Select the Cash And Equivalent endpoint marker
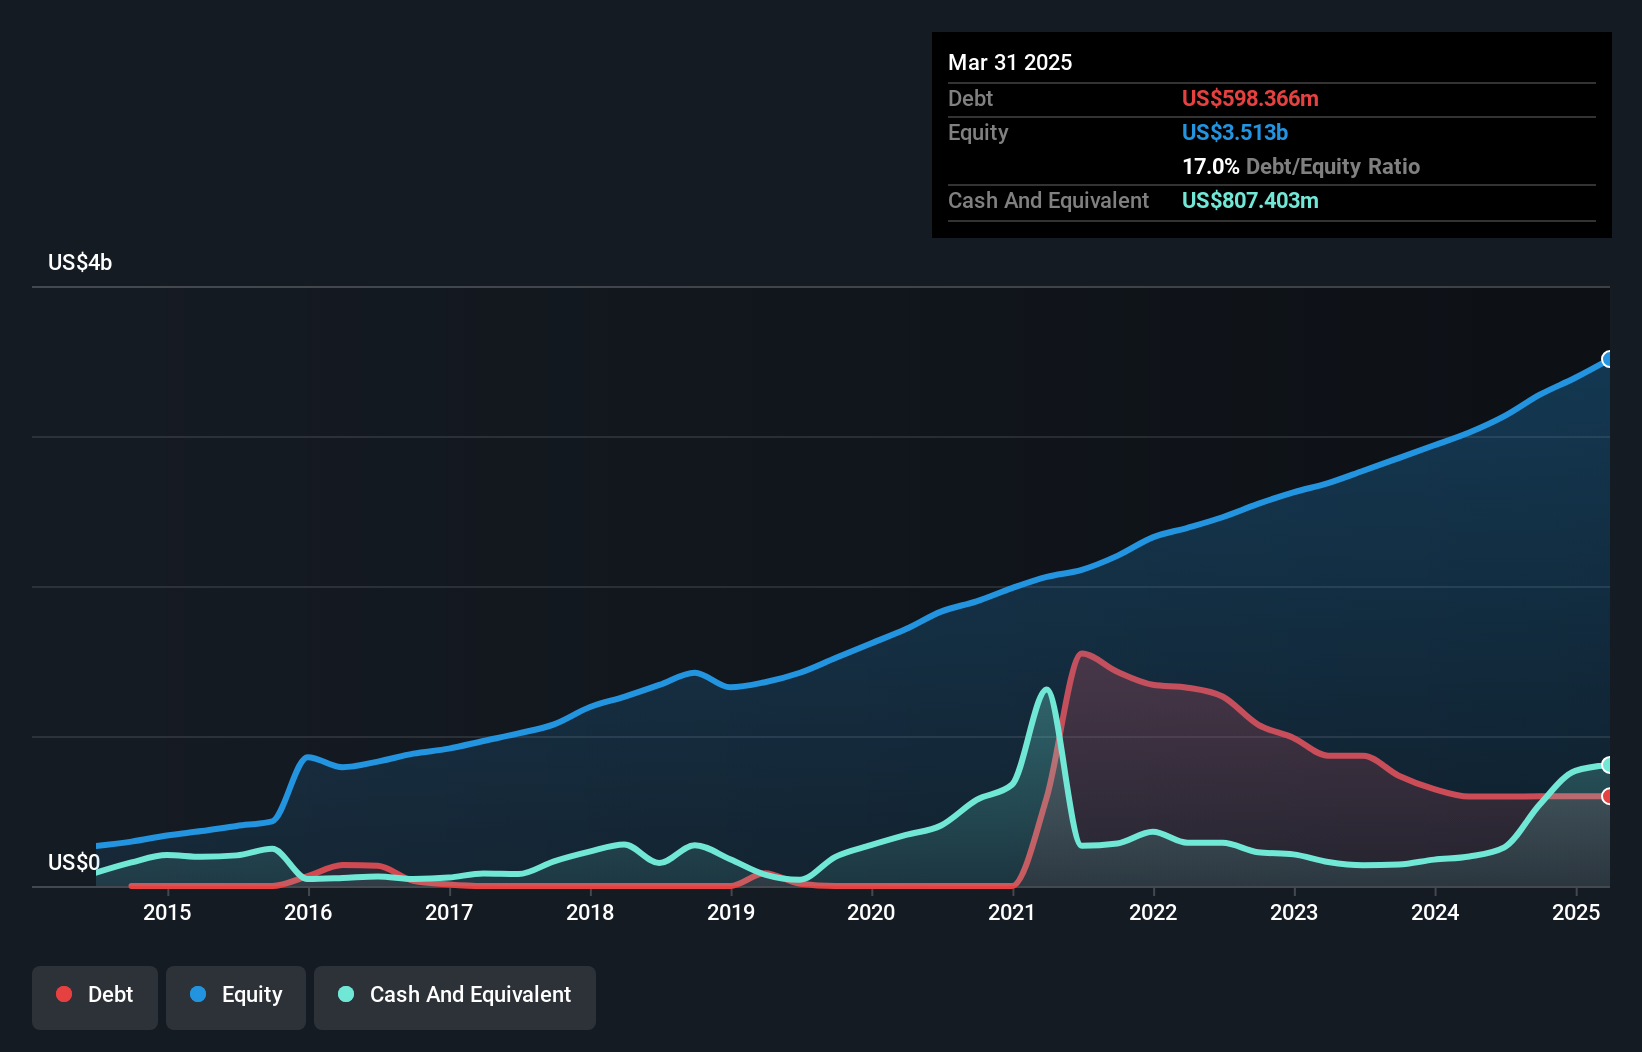Viewport: 1642px width, 1052px height. click(x=1608, y=765)
